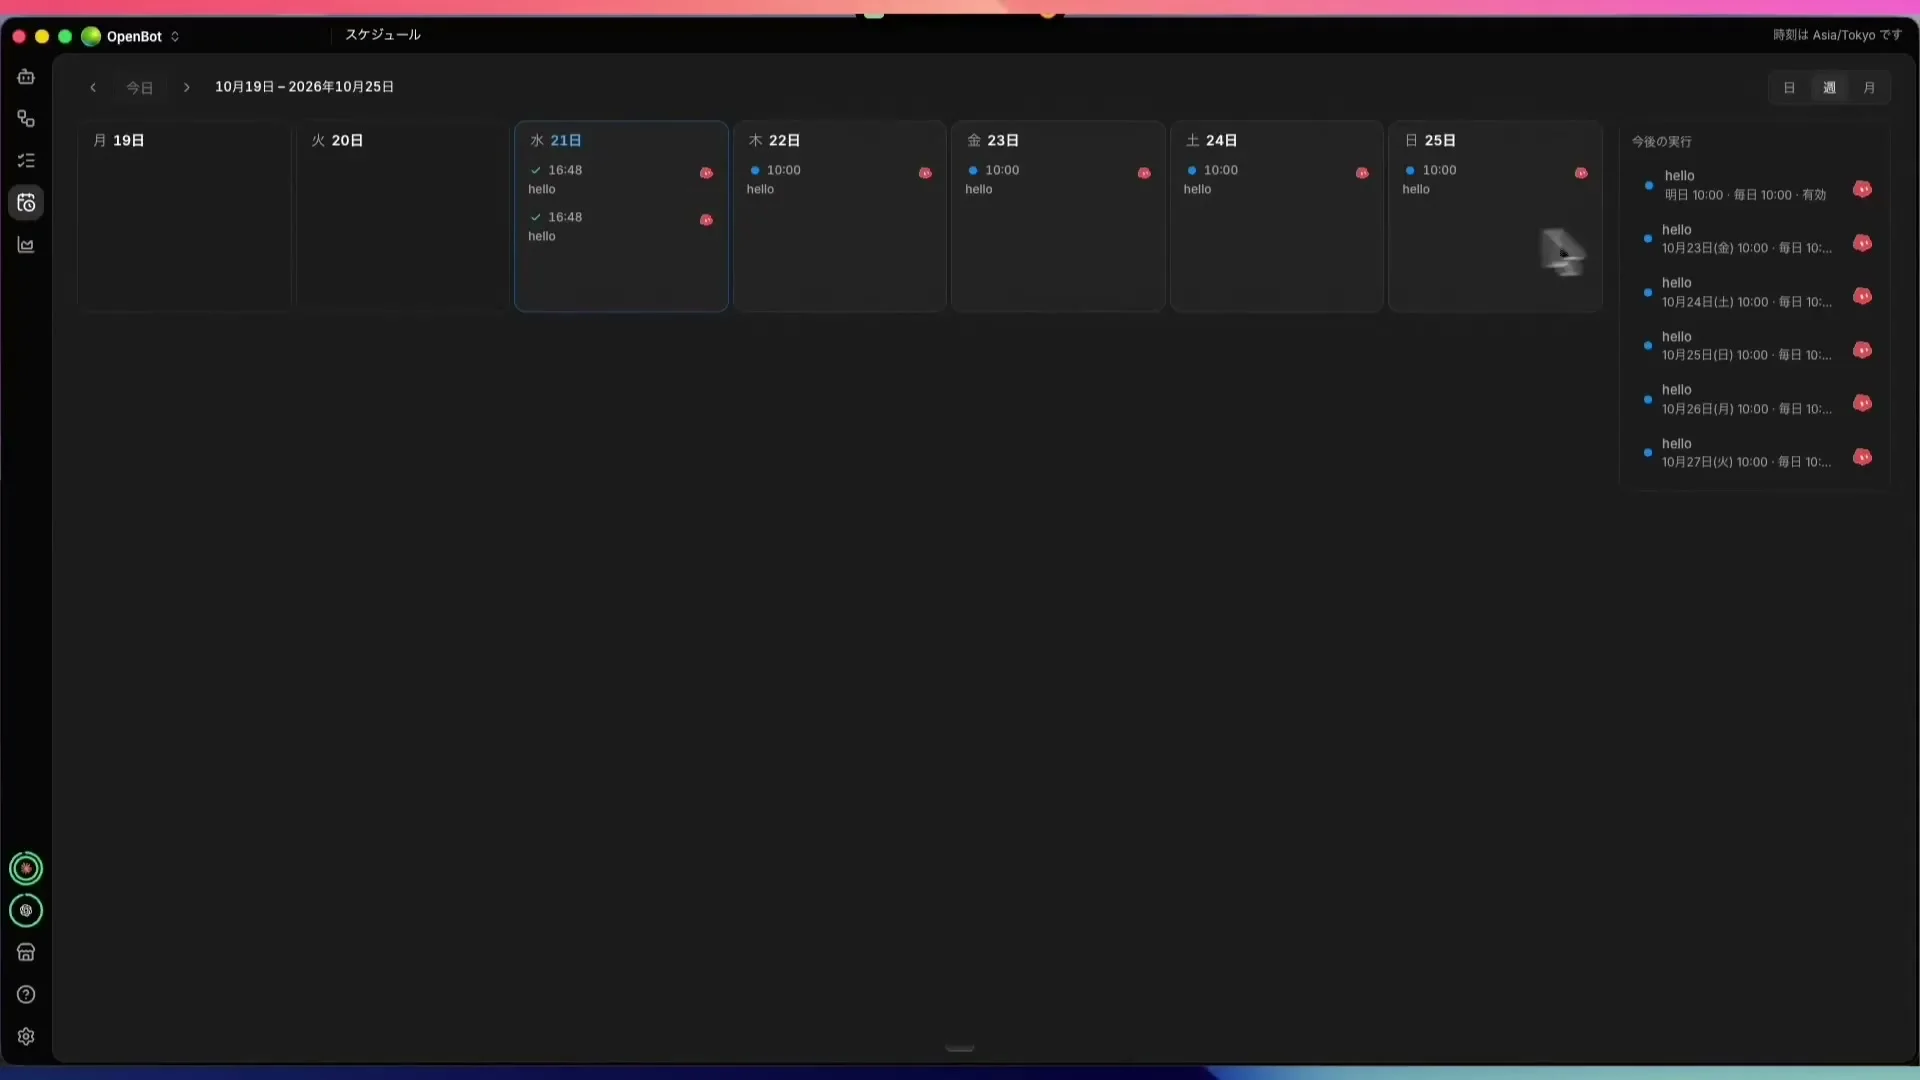Screen dimensions: 1920x1080
Task: Select the 金 23日 day header
Action: (993, 141)
